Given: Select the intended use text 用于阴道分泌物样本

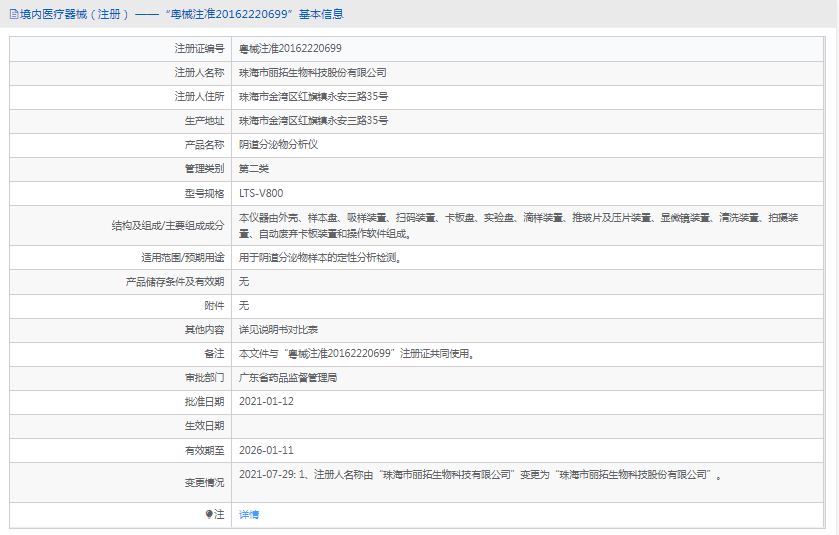Looking at the screenshot, I should click(320, 258).
